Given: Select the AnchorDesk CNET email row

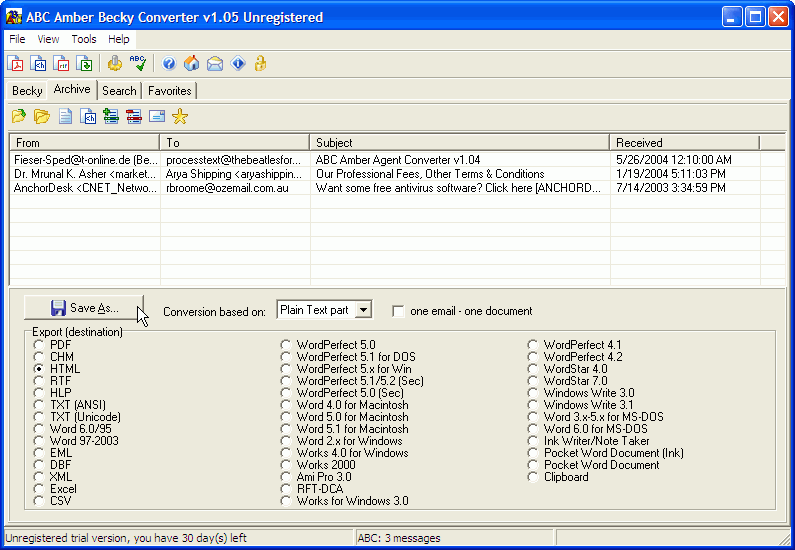Looking at the screenshot, I should click(x=397, y=188).
